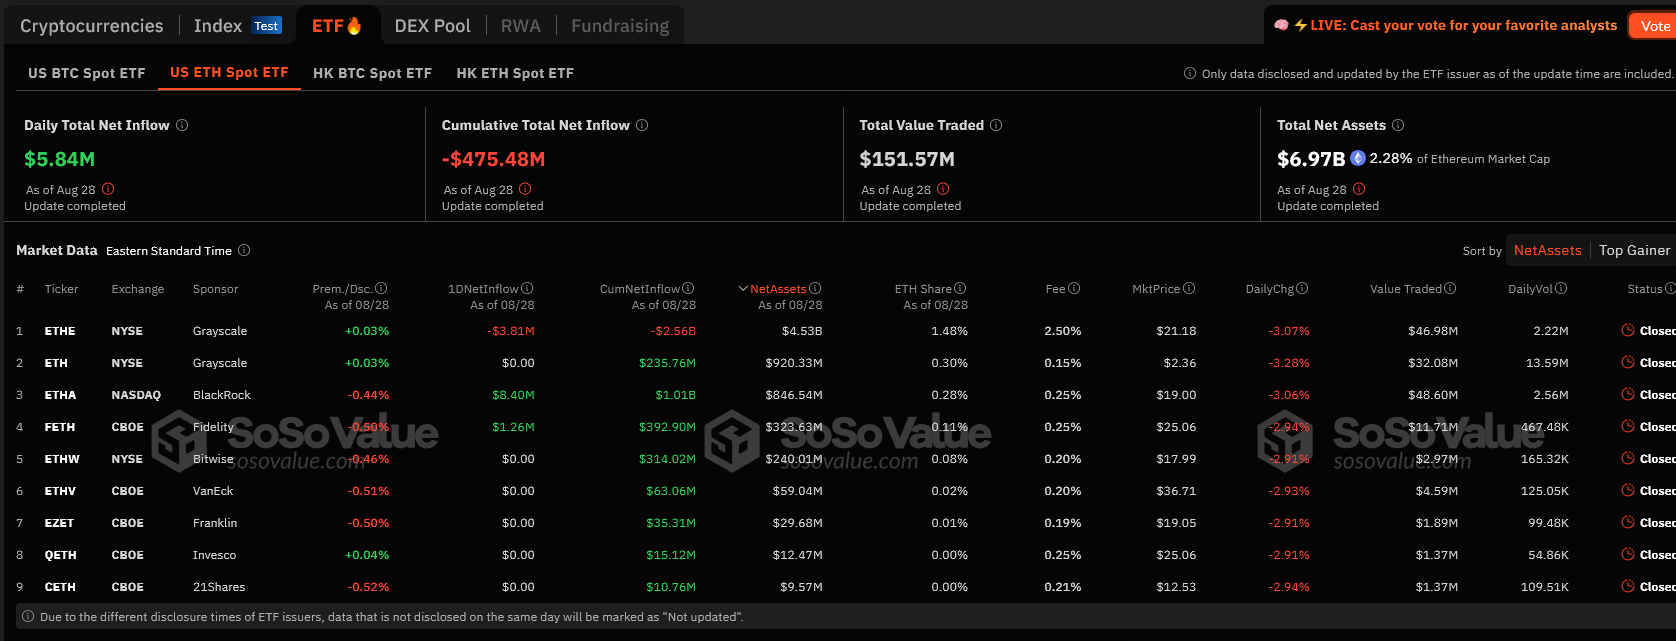Click info icon on Fee column header

click(x=1074, y=288)
